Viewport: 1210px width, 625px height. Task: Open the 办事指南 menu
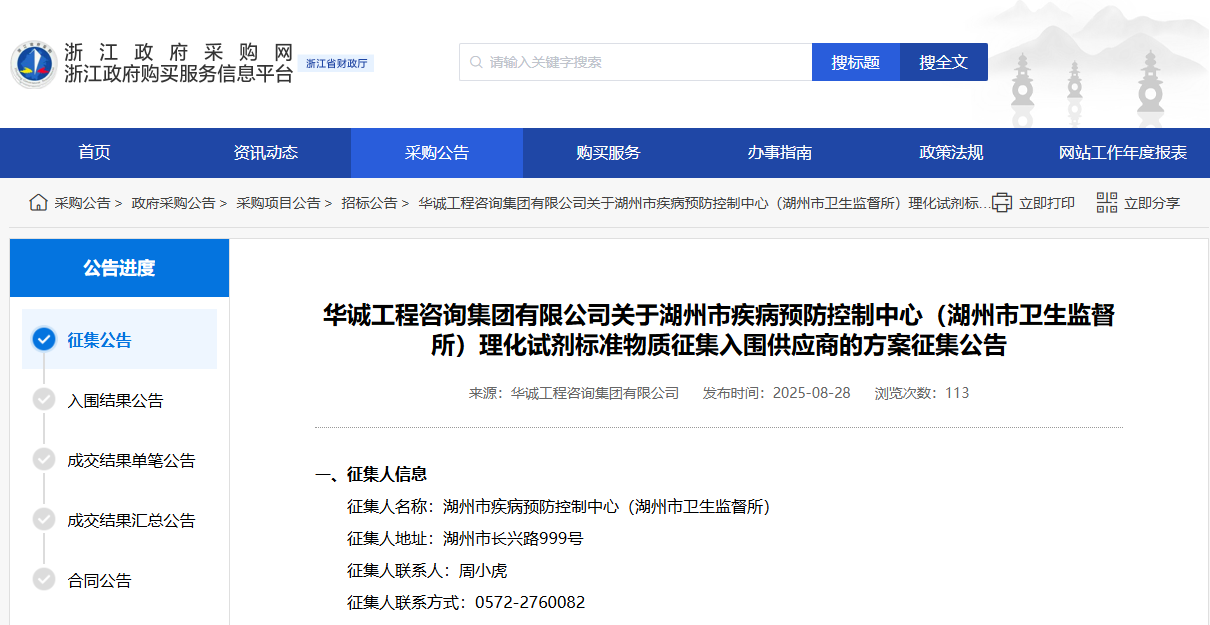780,152
